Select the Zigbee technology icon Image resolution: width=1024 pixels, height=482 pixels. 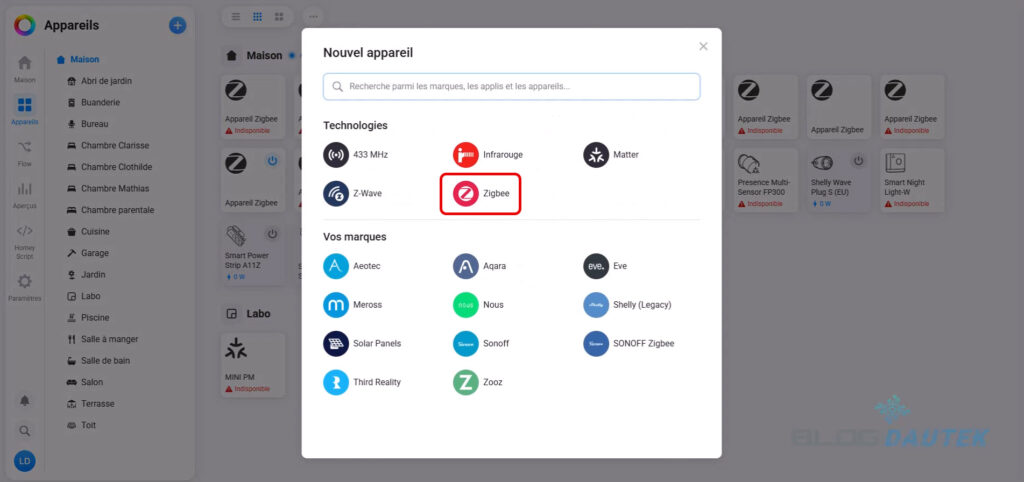(x=466, y=193)
